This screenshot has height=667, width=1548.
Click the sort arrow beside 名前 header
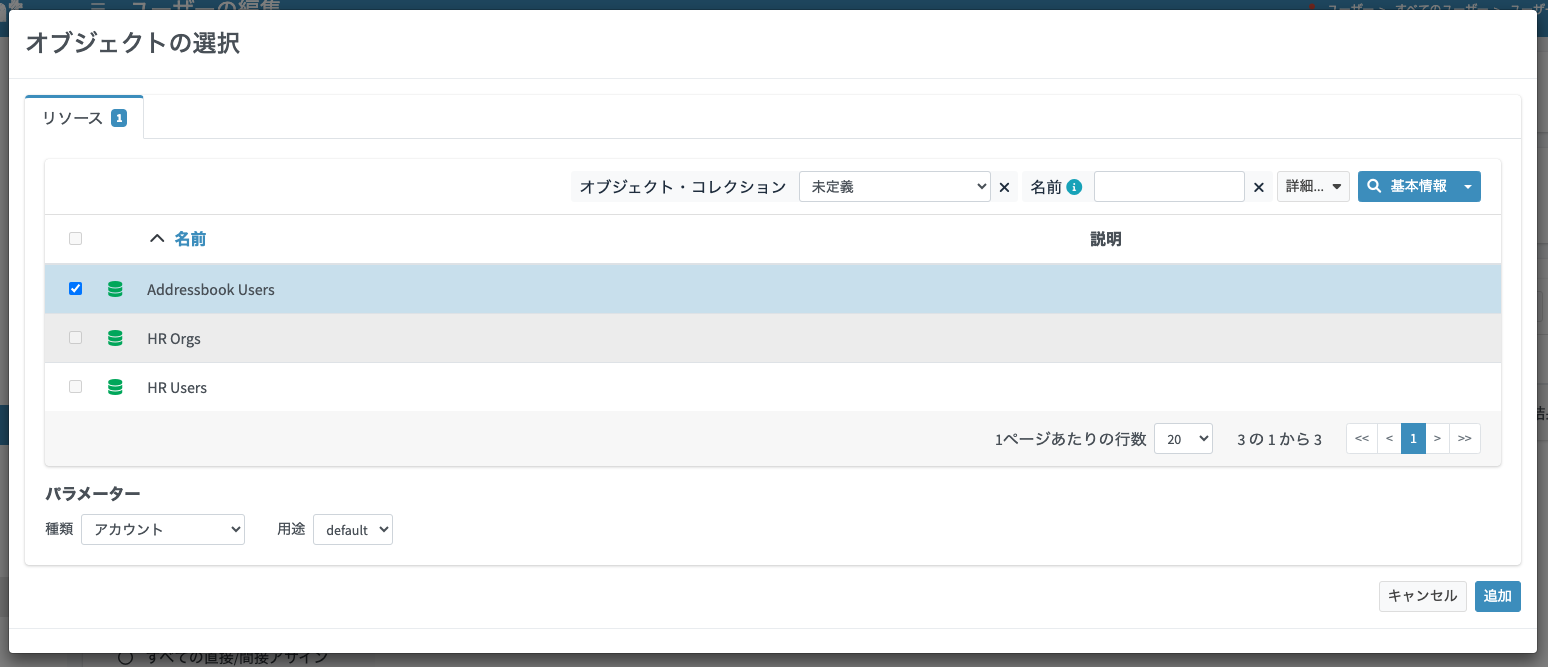click(x=156, y=239)
